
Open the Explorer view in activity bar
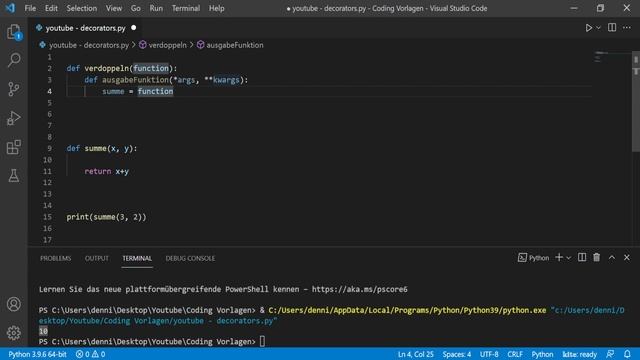click(x=14, y=32)
